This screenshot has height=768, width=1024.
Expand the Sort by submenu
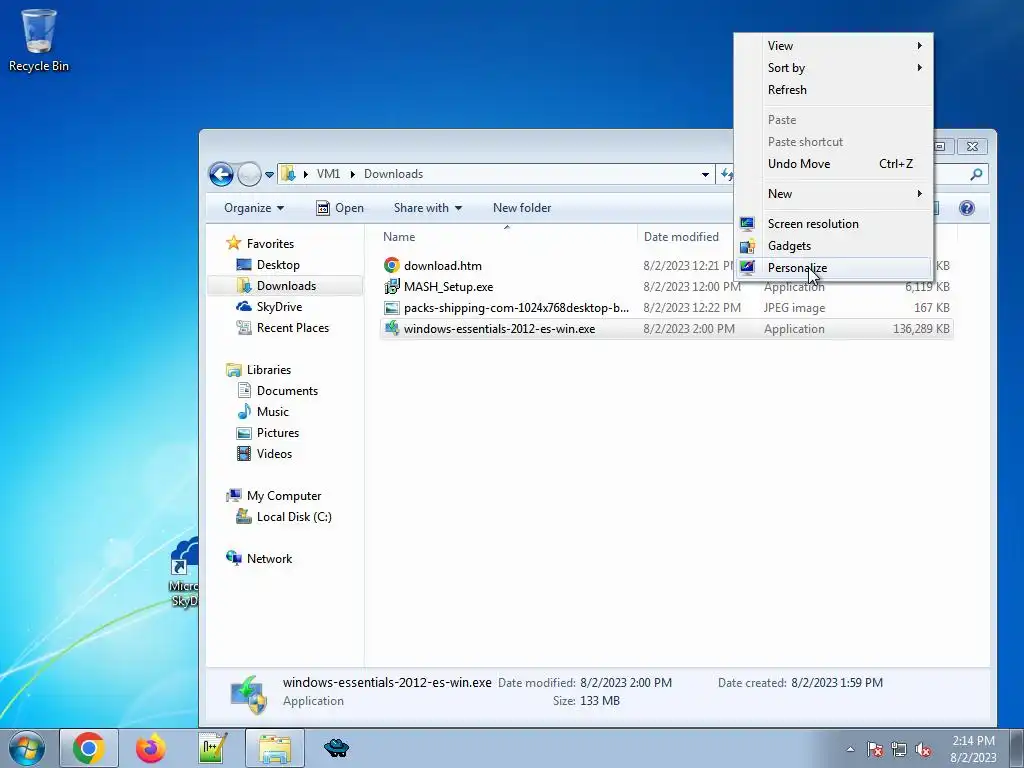click(x=833, y=68)
